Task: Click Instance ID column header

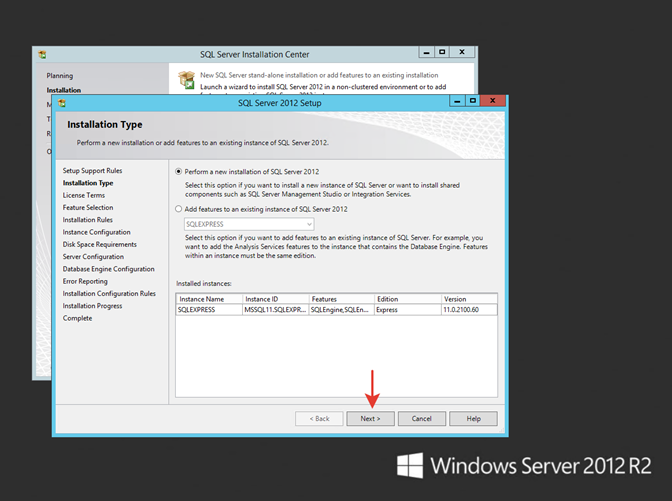Action: coord(276,299)
